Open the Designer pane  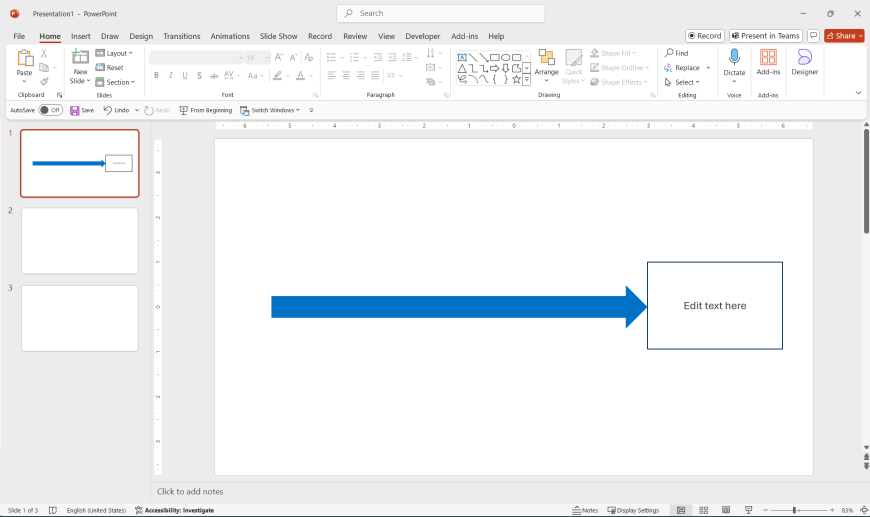[805, 62]
